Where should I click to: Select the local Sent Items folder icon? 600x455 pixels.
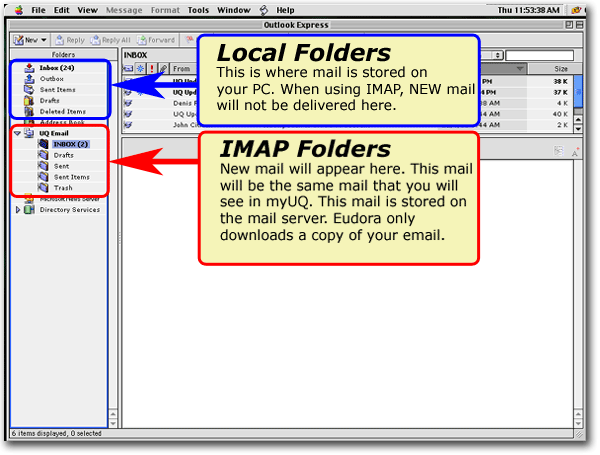pyautogui.click(x=28, y=90)
